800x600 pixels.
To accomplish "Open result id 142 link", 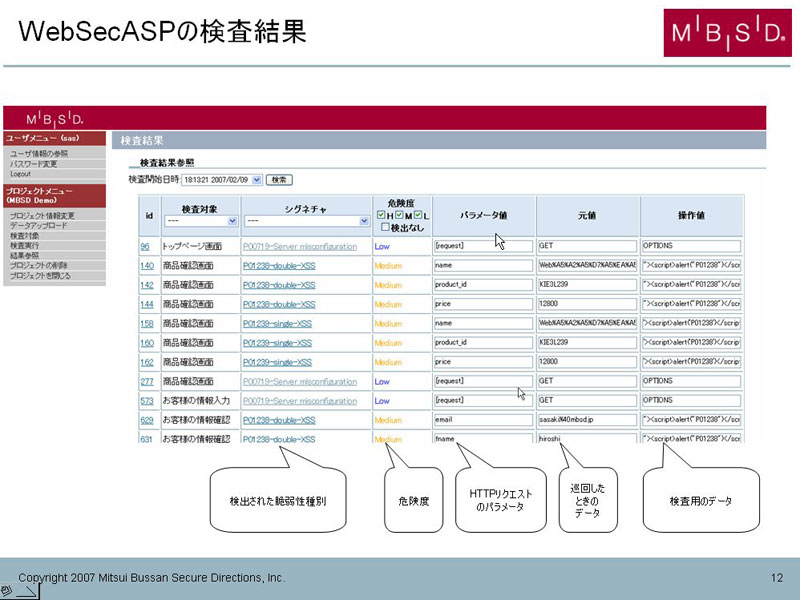I will (x=147, y=285).
